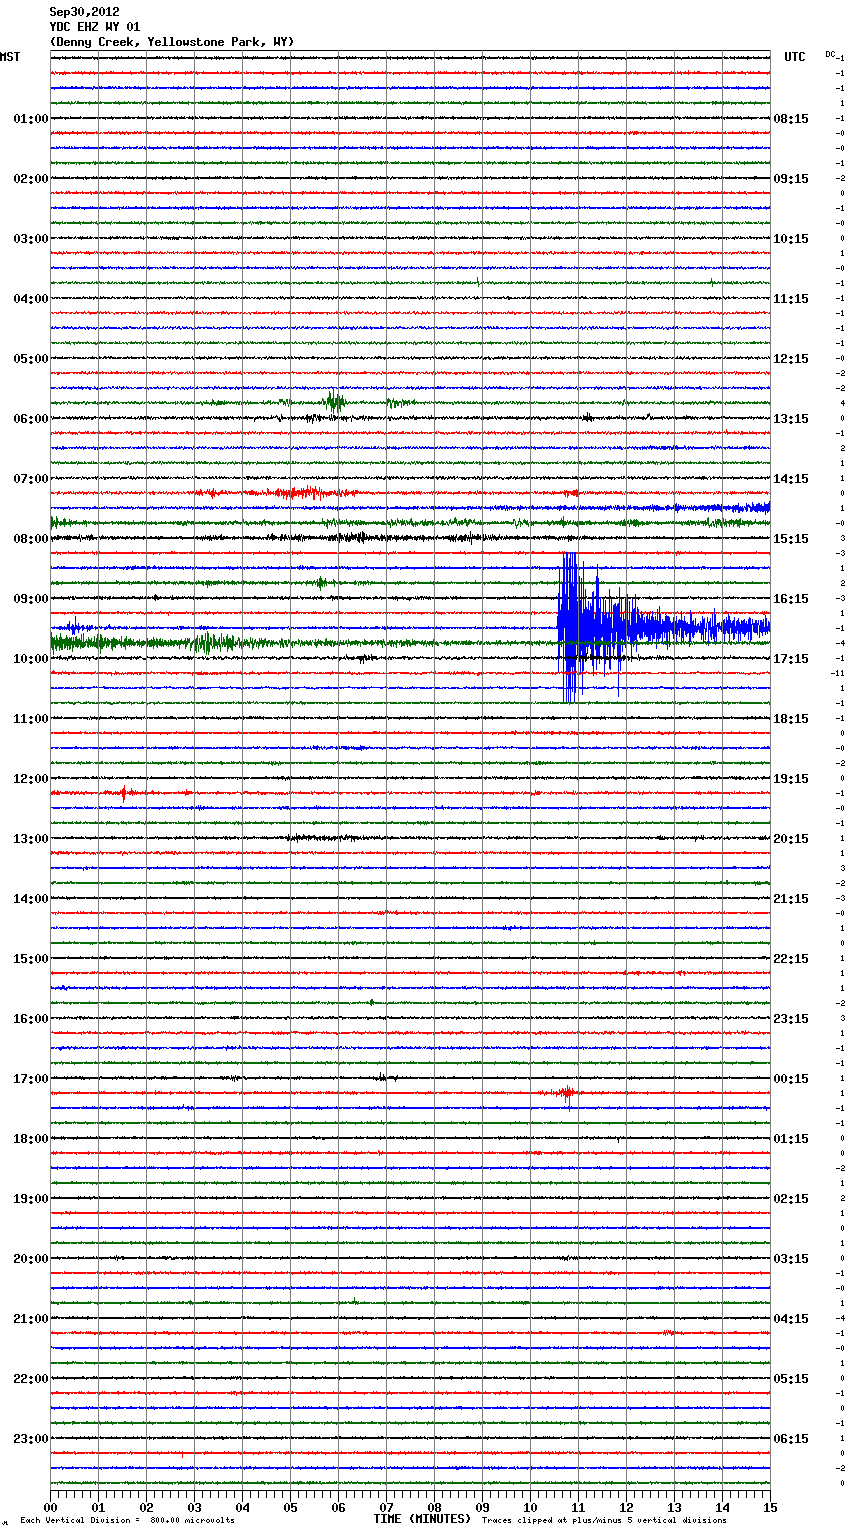Click the 02:00 MST hour label
The width and height of the screenshot is (850, 1534).
click(31, 179)
